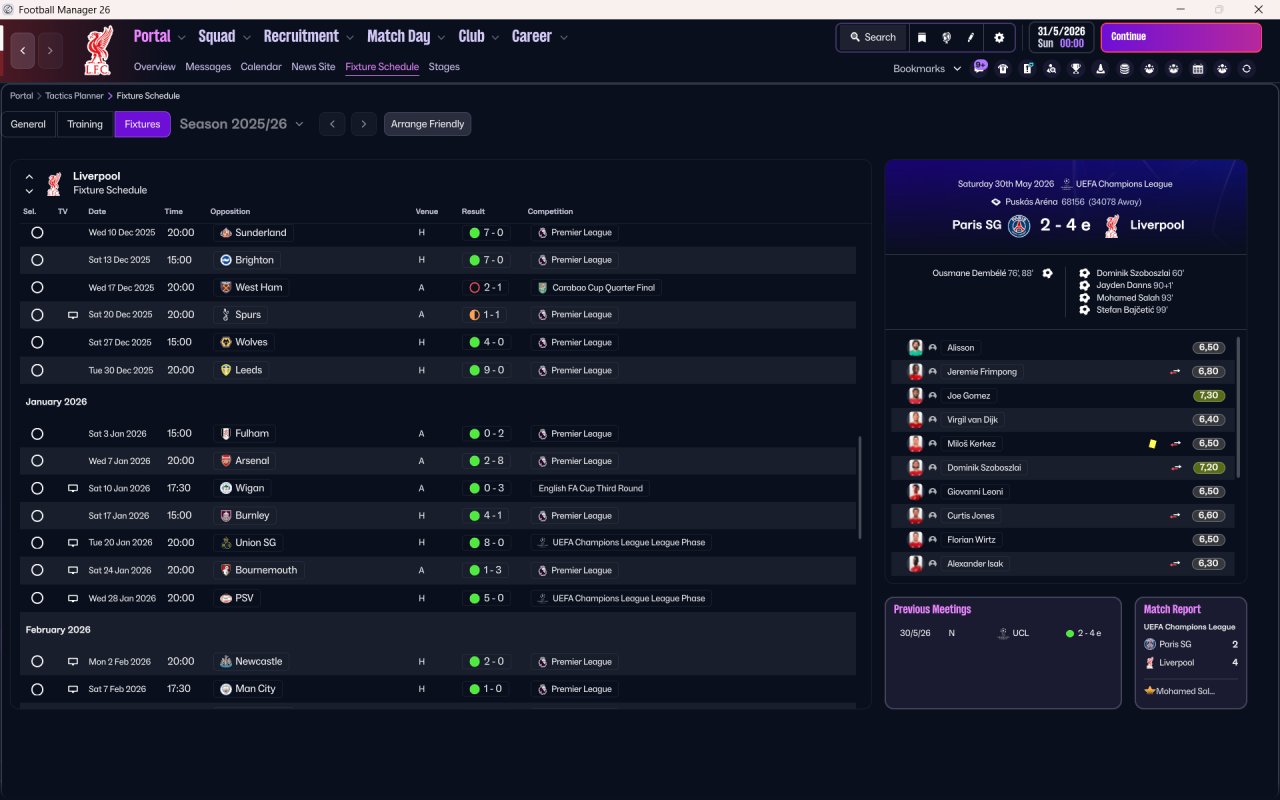
Task: Open the 9+ notifications chat bubble
Action: [x=980, y=67]
